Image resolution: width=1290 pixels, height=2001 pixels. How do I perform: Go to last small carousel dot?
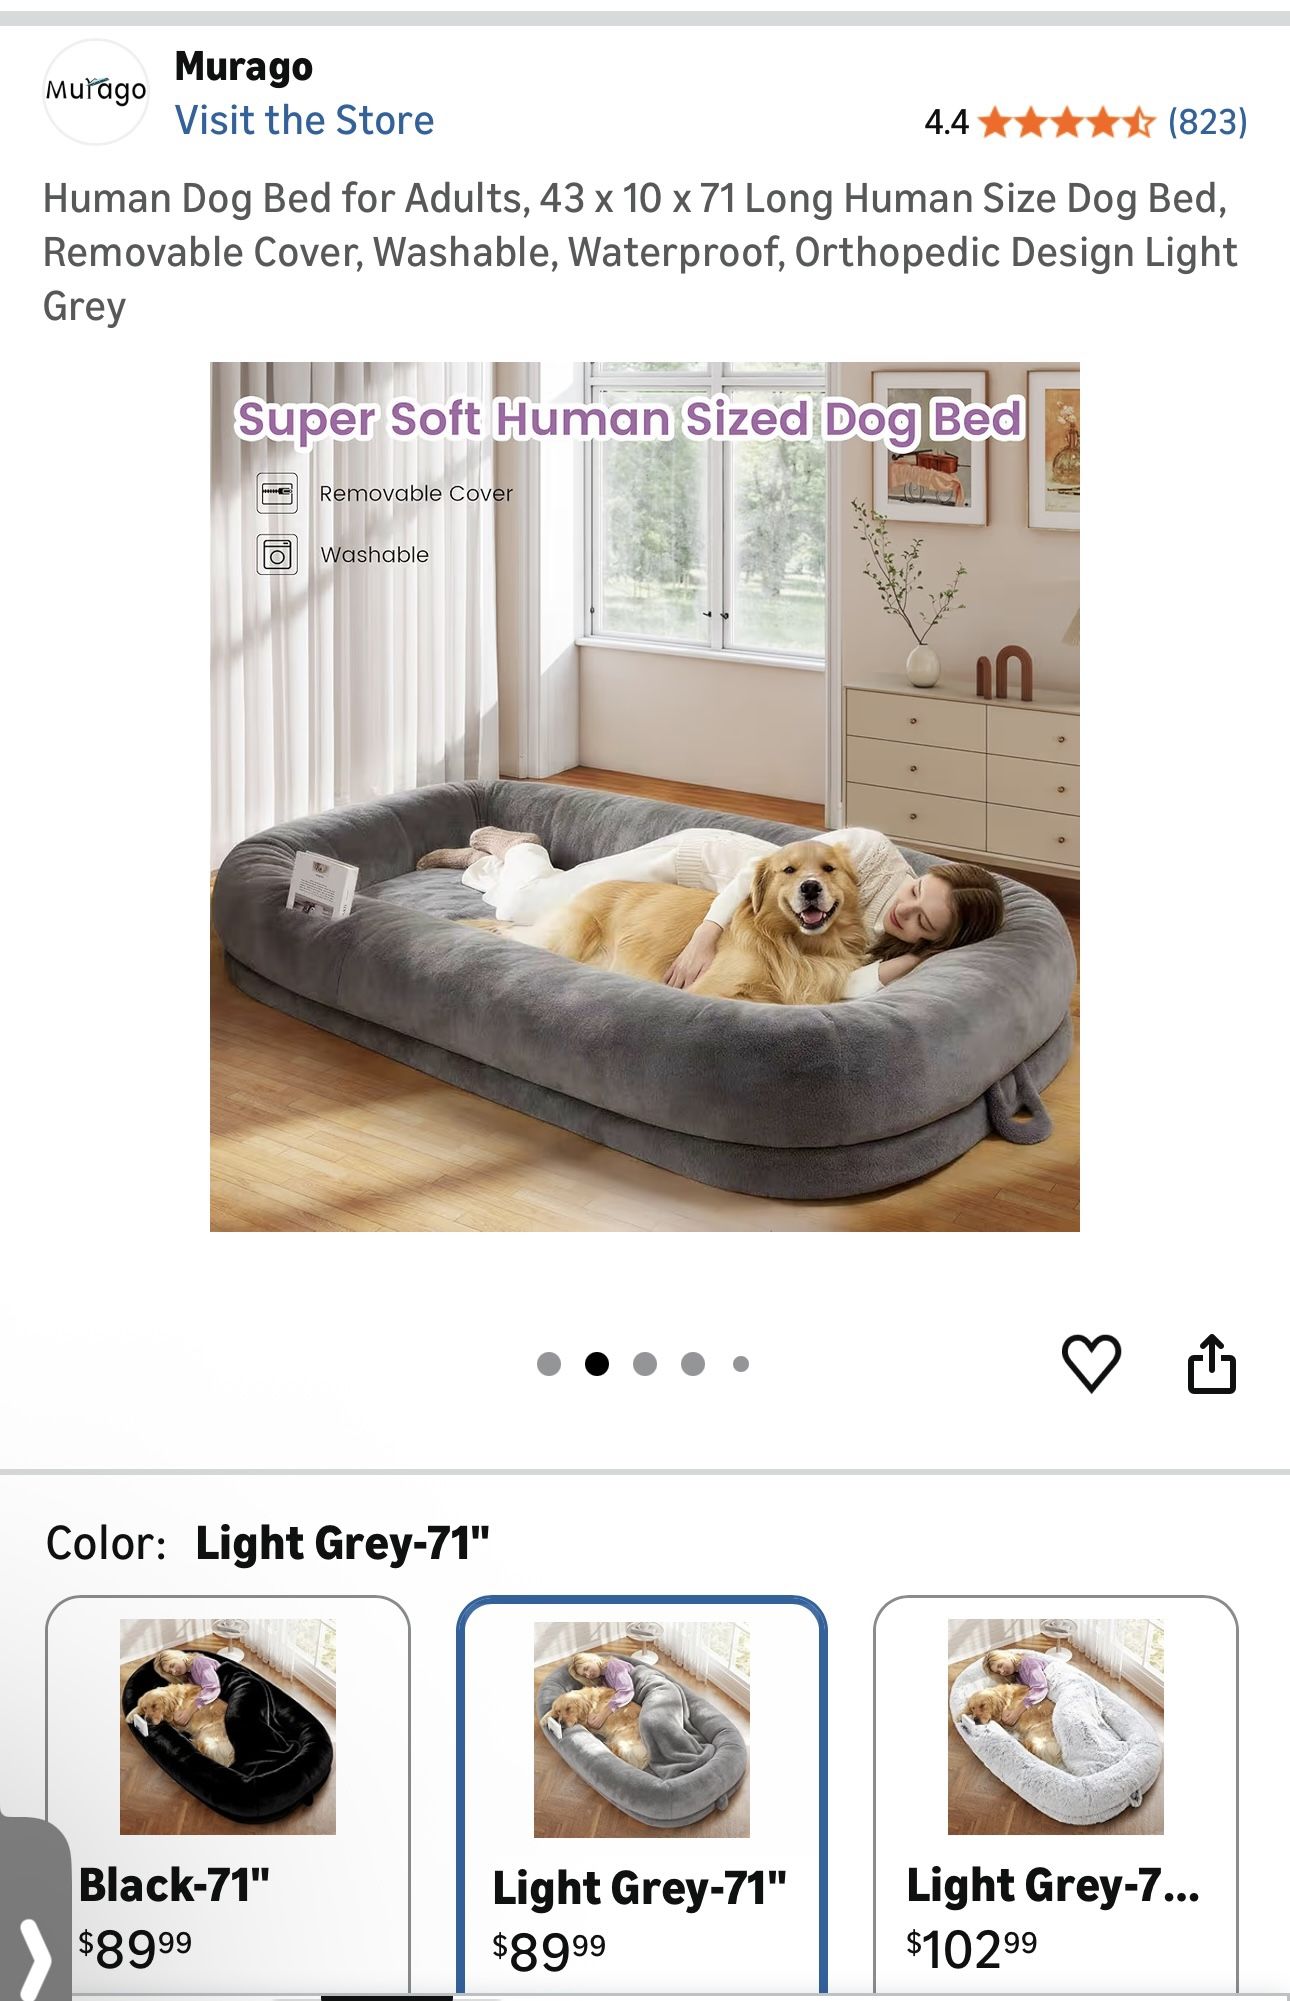(741, 1364)
